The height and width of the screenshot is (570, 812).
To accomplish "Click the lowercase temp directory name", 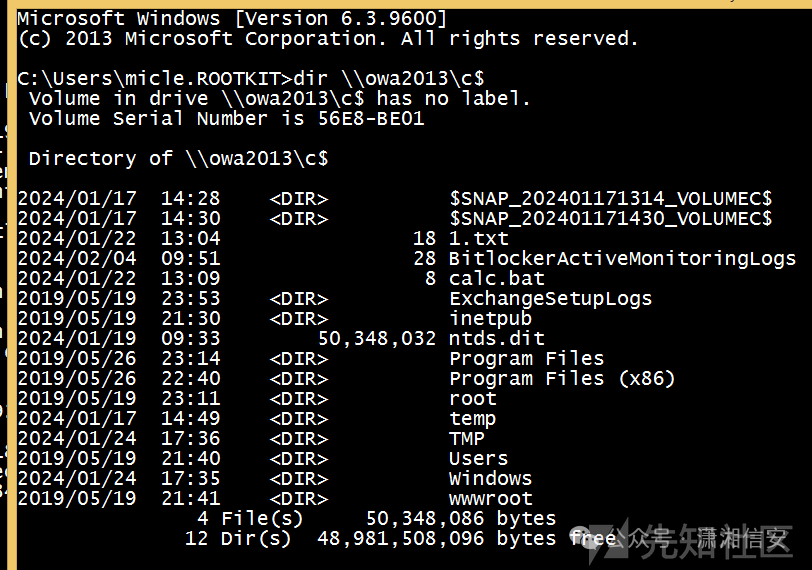I will click(472, 419).
